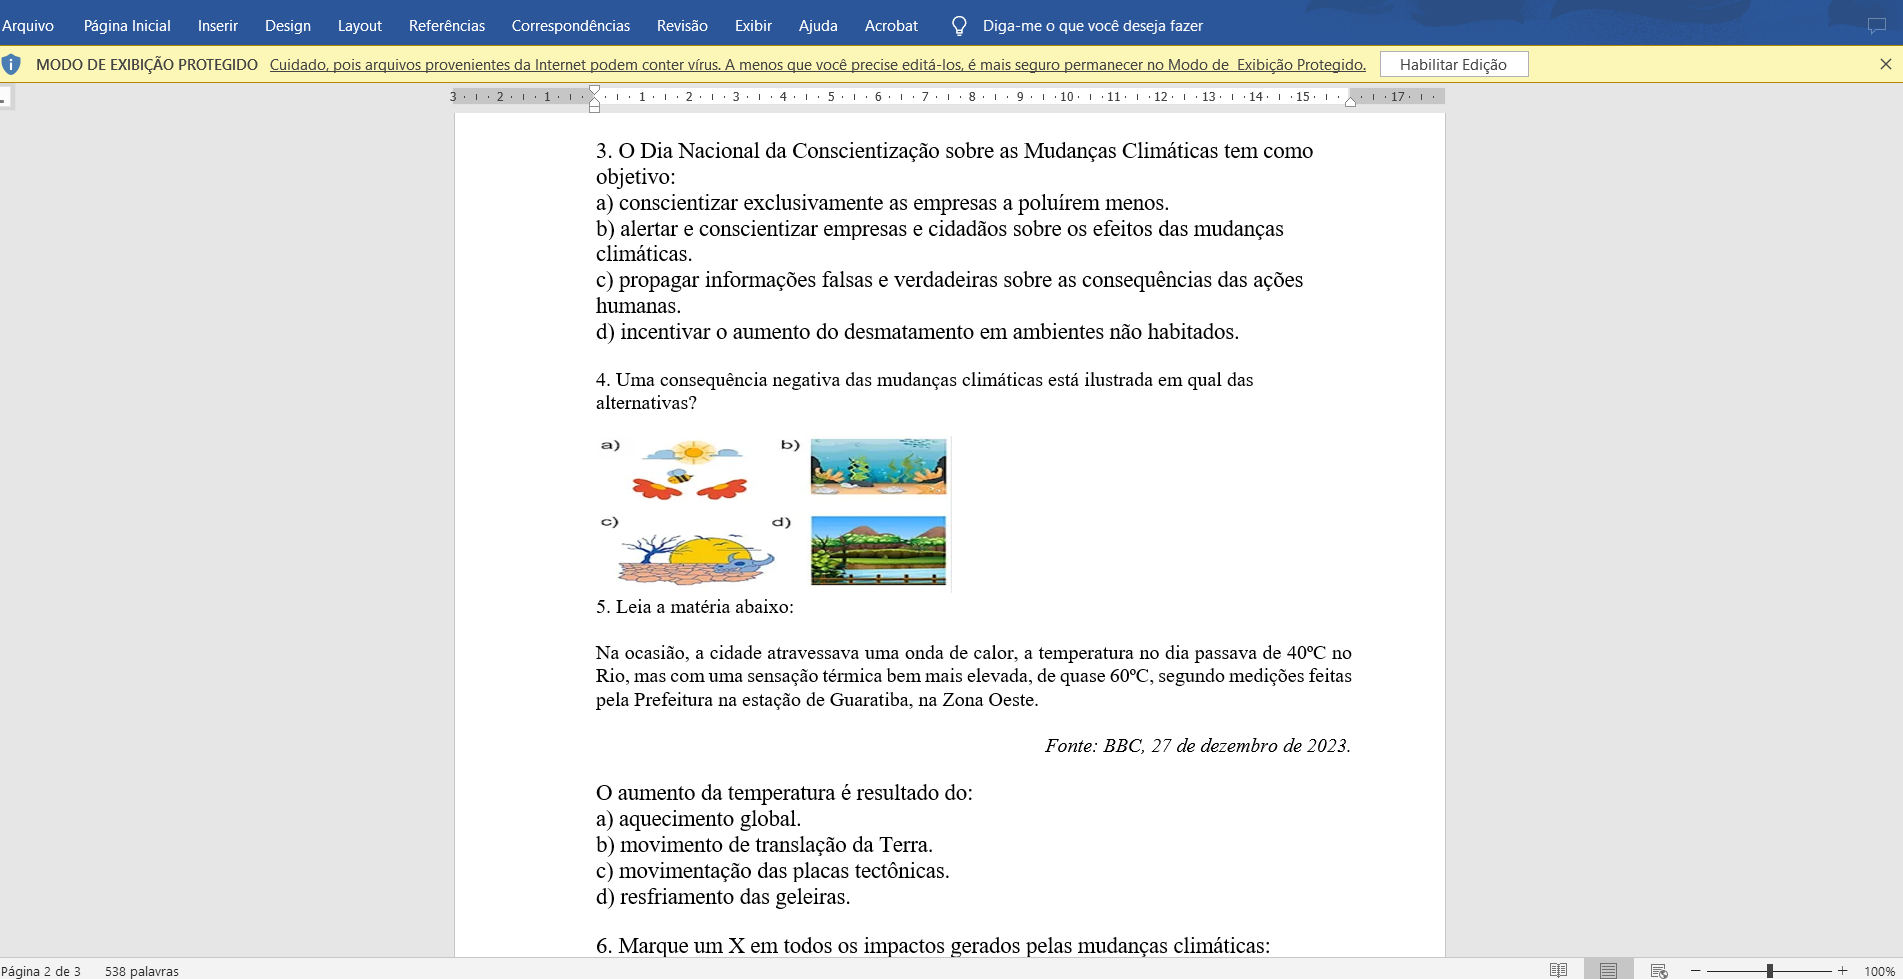This screenshot has width=1903, height=979.
Task: Click the line 'd) resfriamento das geleiras.'
Action: [723, 897]
